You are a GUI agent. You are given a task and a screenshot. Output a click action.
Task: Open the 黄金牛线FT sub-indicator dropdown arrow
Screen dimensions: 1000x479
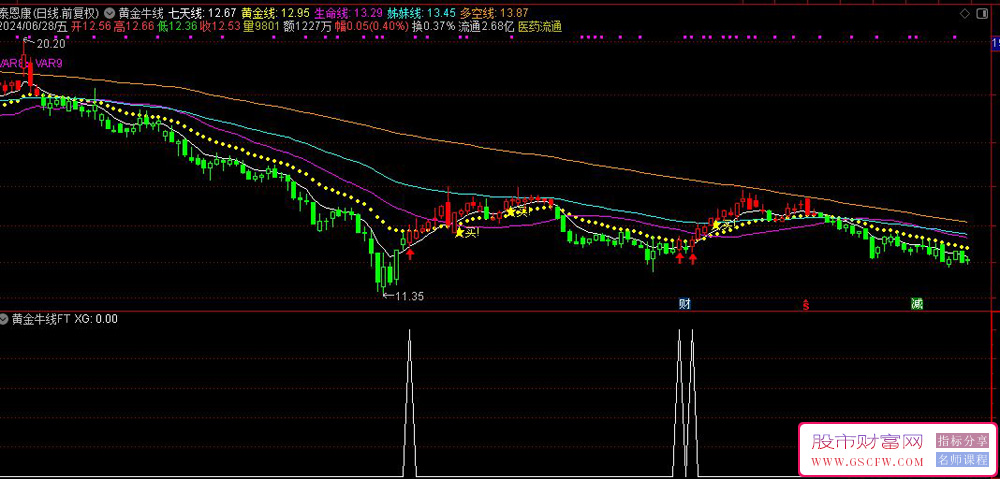click(5, 320)
